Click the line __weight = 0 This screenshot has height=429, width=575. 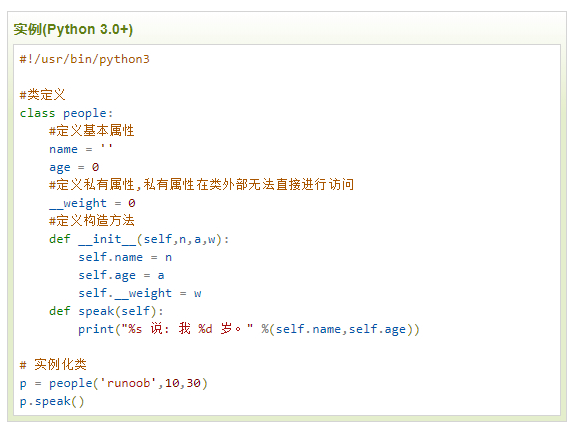[92, 203]
